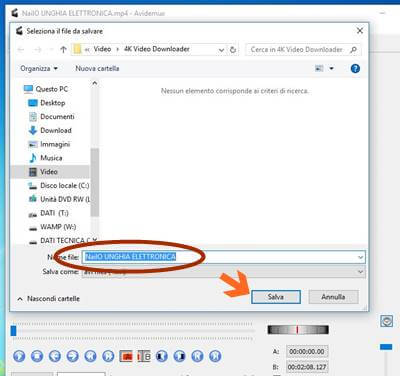
Task: Go to previous frame in Avidemux
Action: (x=55, y=356)
